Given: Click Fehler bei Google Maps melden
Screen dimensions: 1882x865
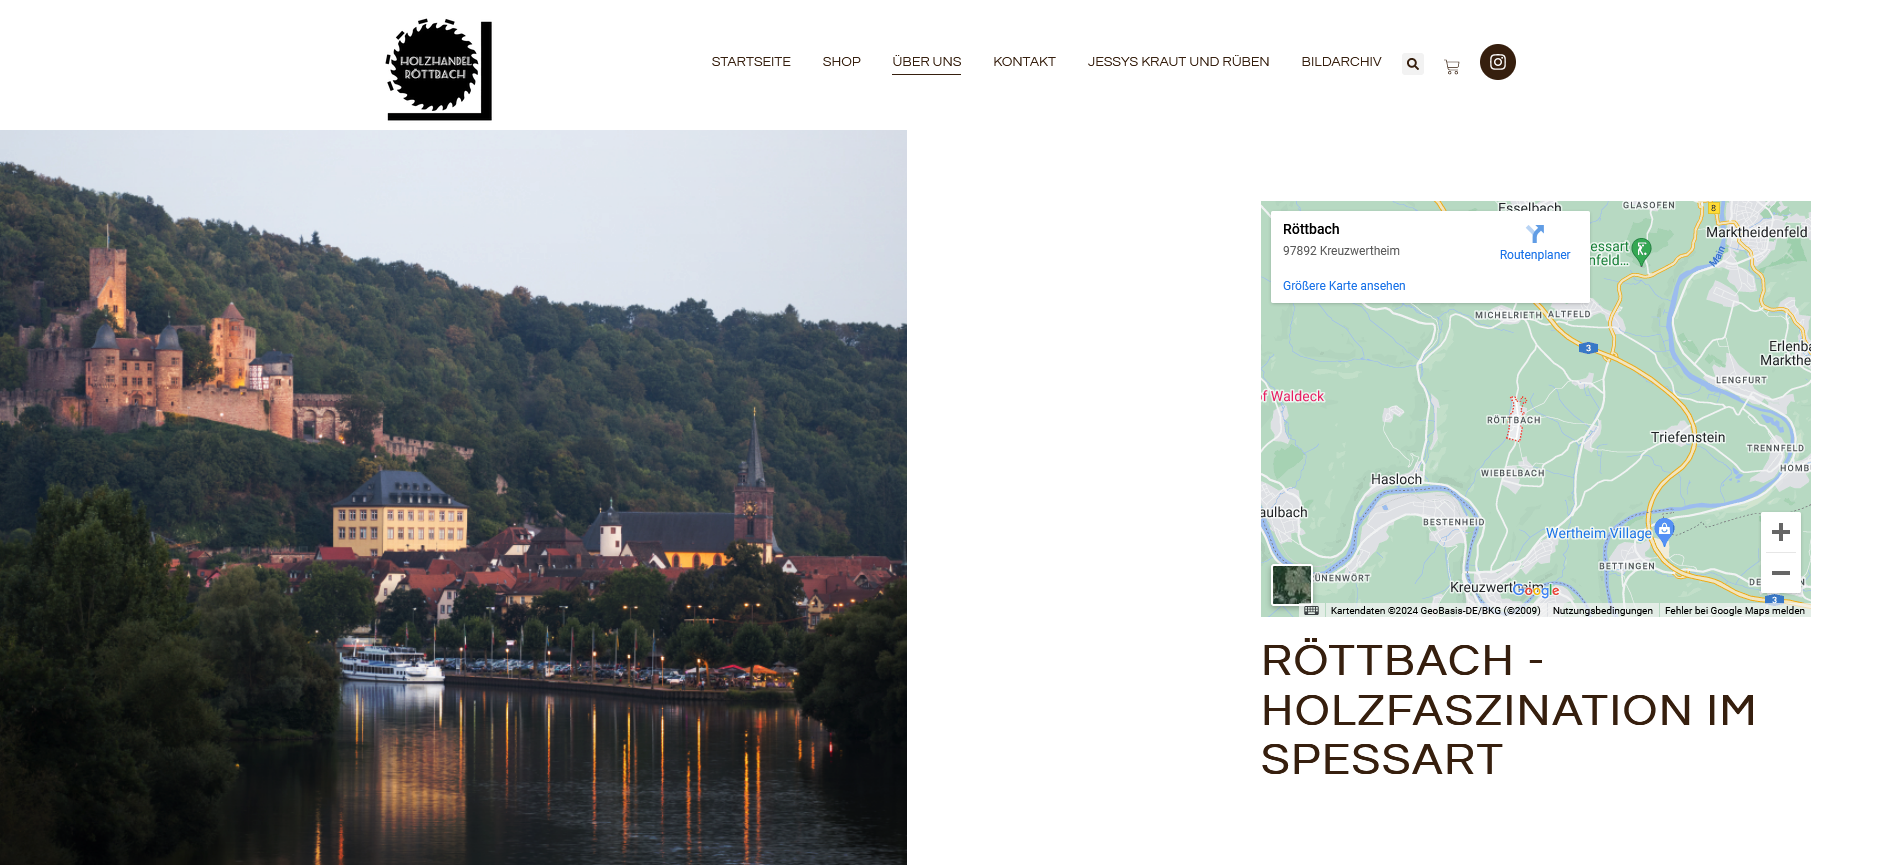Looking at the screenshot, I should click(1734, 611).
